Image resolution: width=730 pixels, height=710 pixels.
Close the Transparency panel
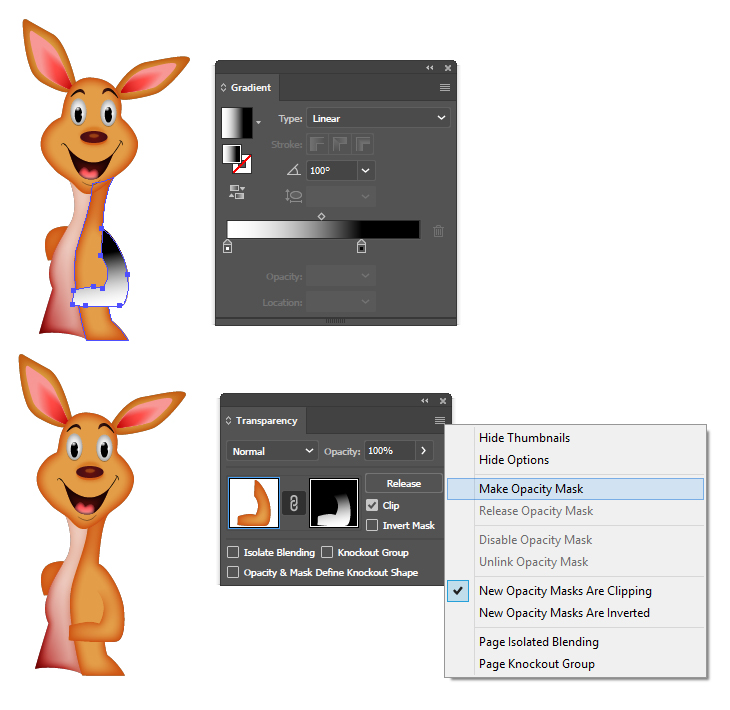(443, 401)
